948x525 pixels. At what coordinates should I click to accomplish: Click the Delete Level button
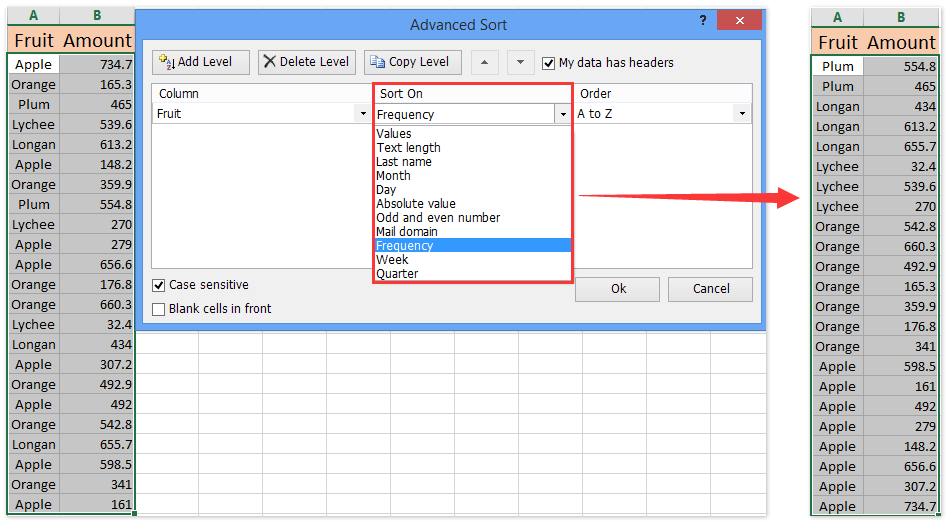coord(307,62)
